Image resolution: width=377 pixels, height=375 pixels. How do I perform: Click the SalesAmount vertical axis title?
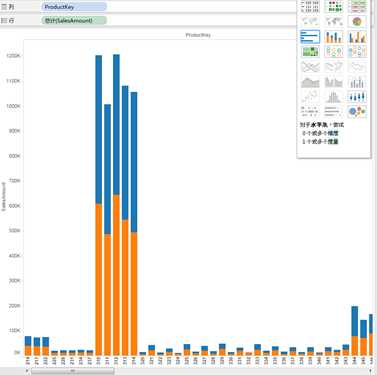point(4,196)
